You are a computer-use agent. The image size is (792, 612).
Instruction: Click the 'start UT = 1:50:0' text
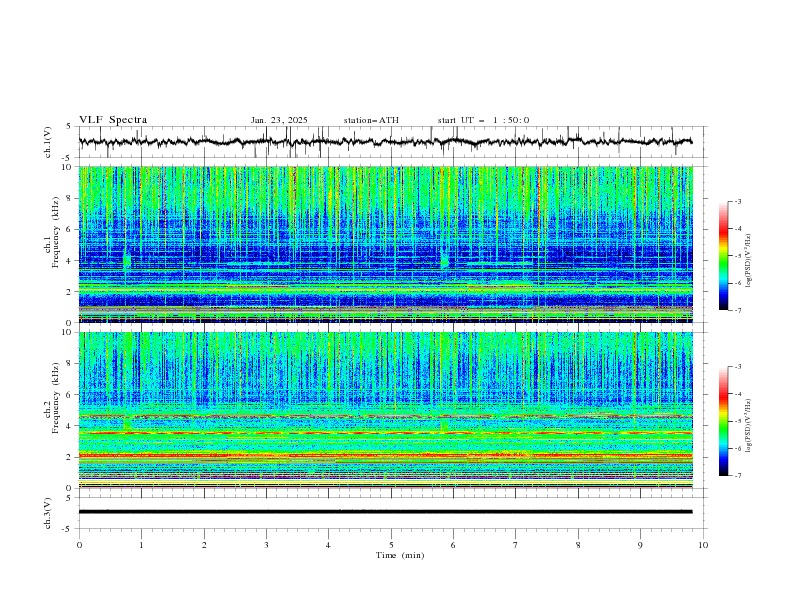(x=483, y=120)
